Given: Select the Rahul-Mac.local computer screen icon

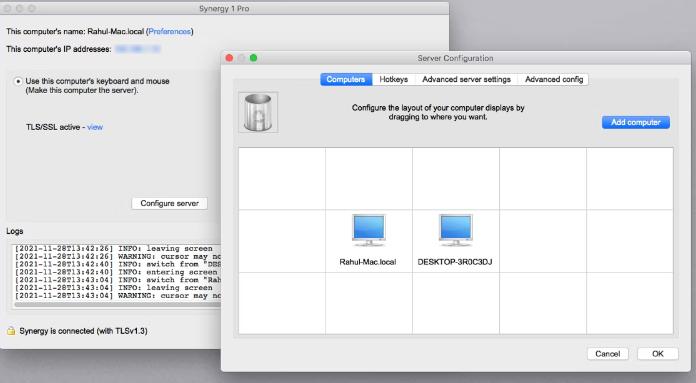Looking at the screenshot, I should [x=368, y=230].
